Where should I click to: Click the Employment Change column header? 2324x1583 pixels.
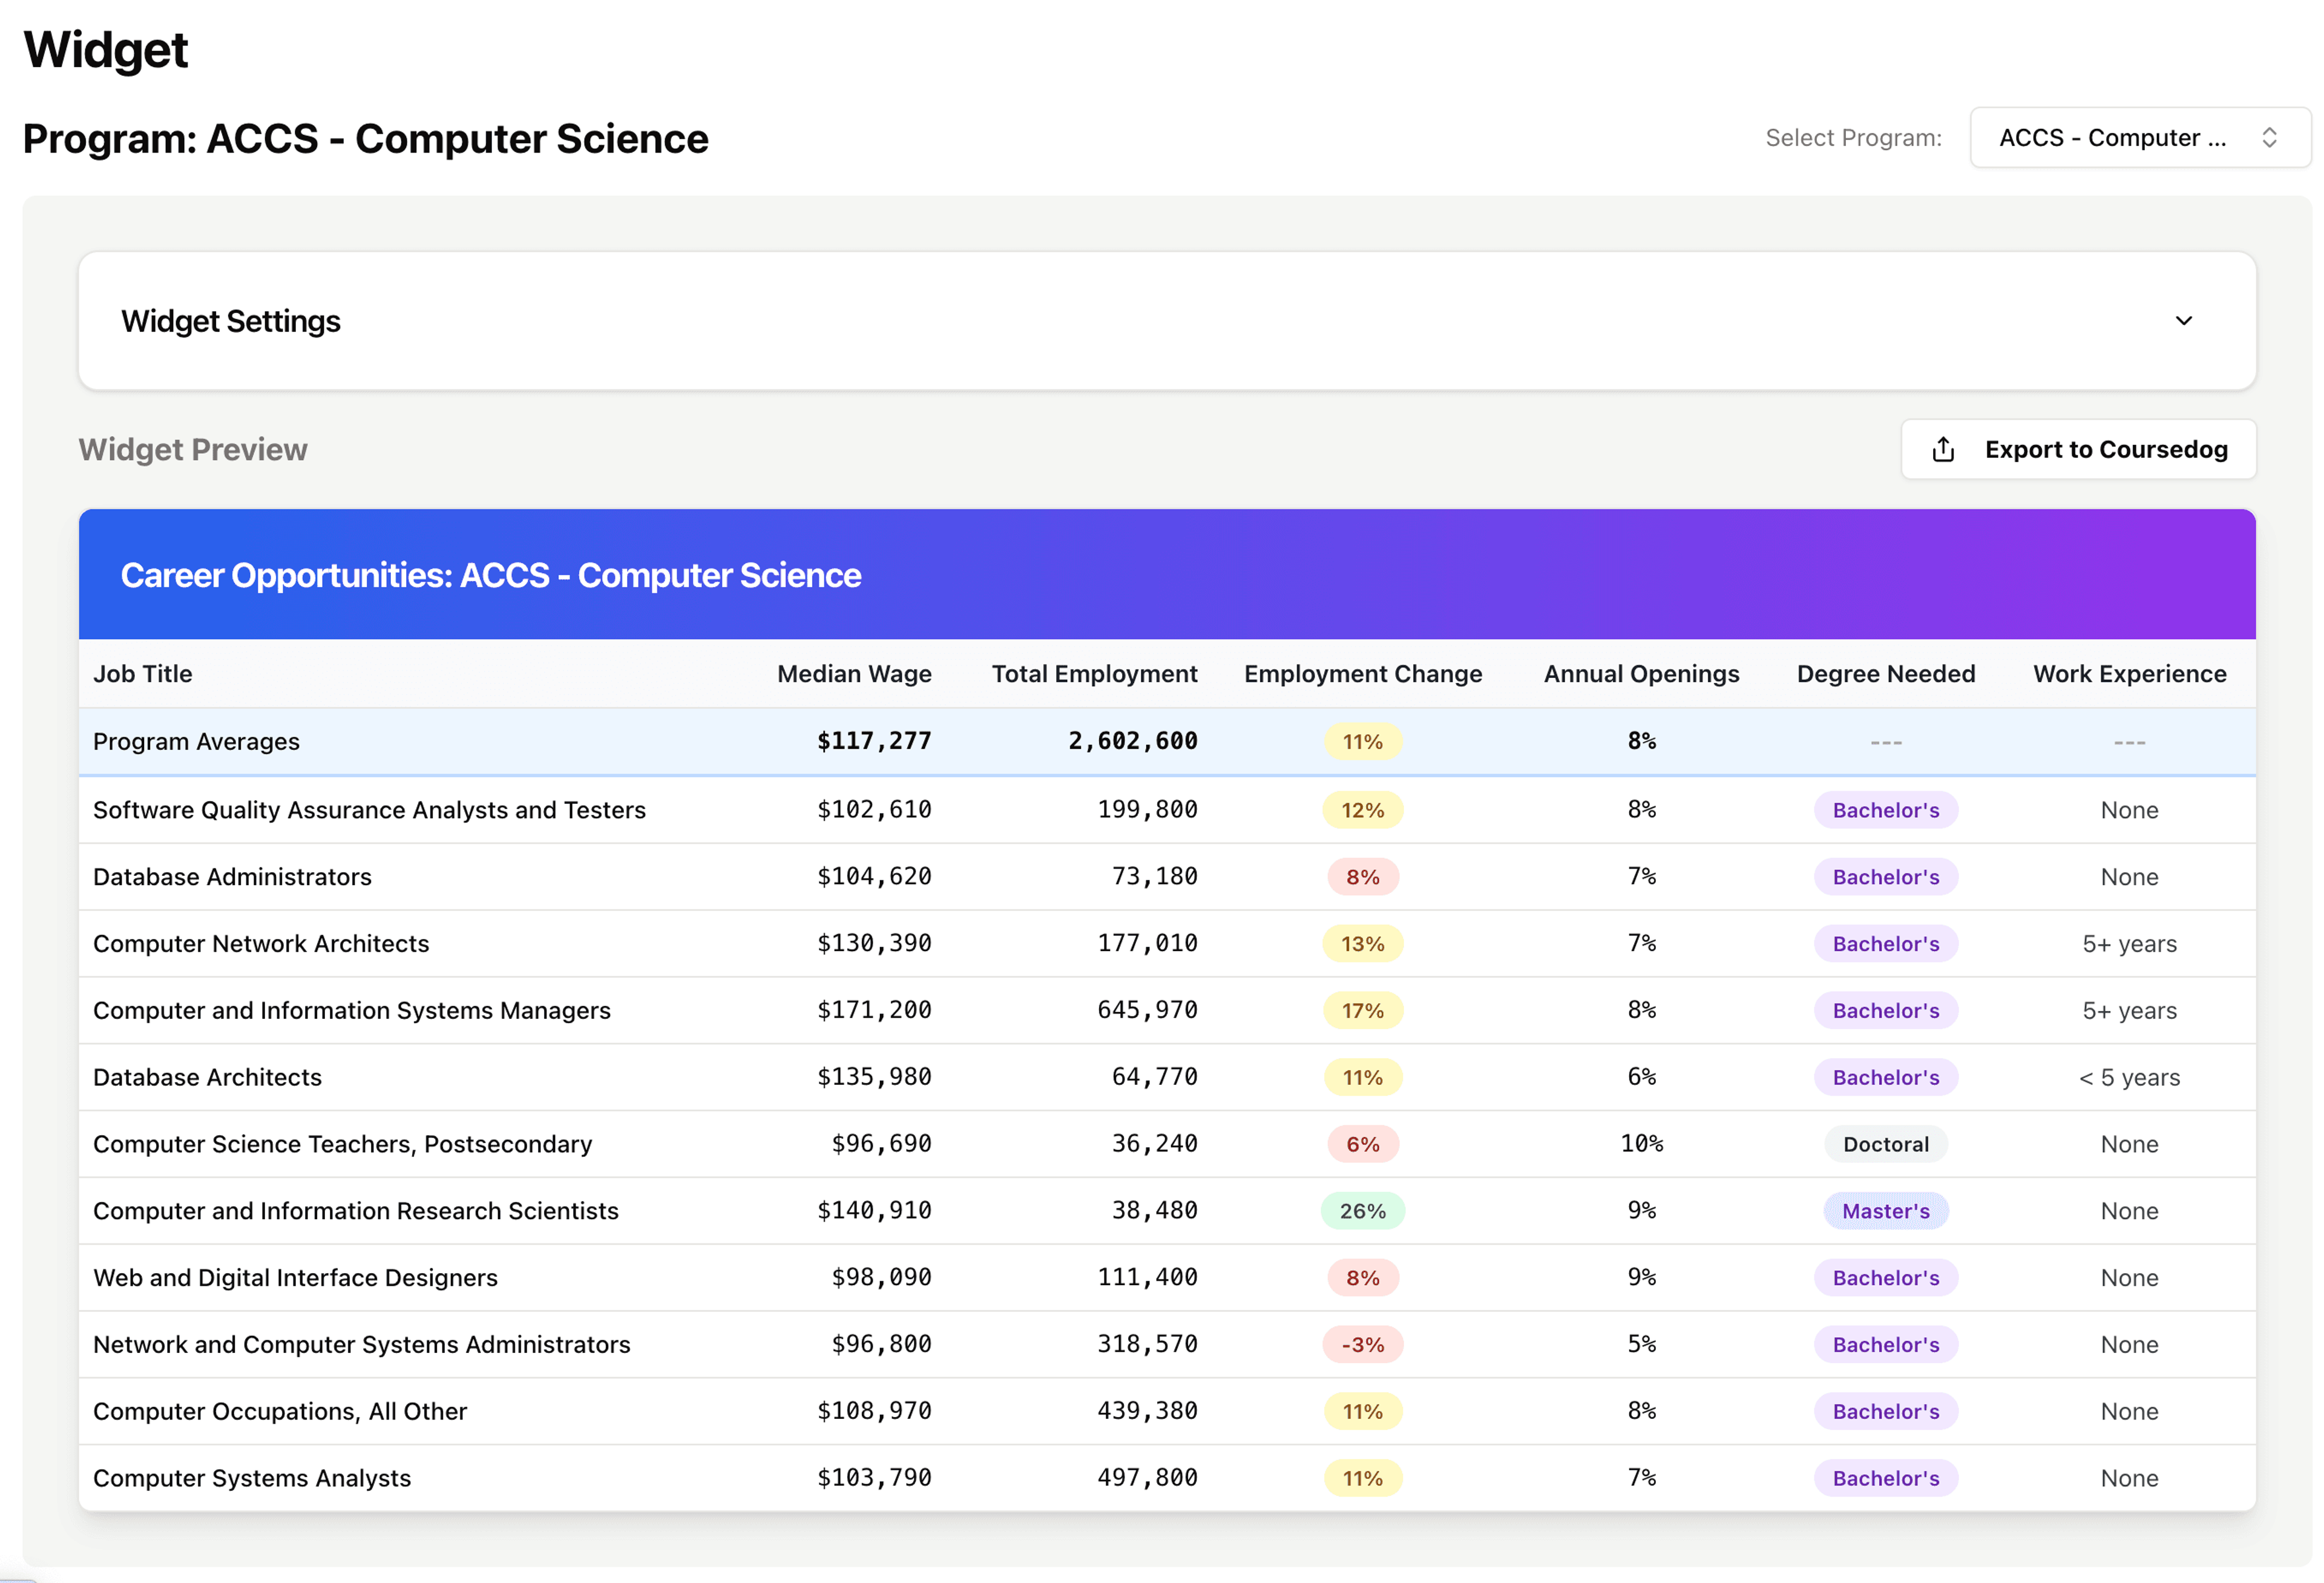(1362, 674)
